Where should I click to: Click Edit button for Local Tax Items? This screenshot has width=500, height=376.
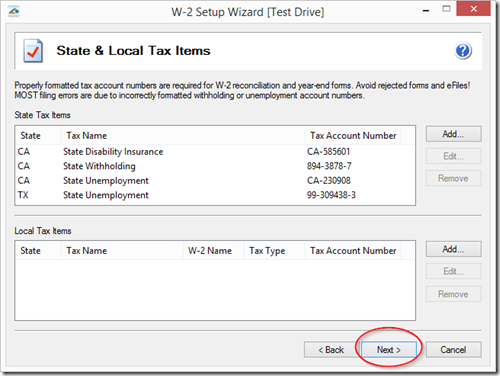point(453,271)
